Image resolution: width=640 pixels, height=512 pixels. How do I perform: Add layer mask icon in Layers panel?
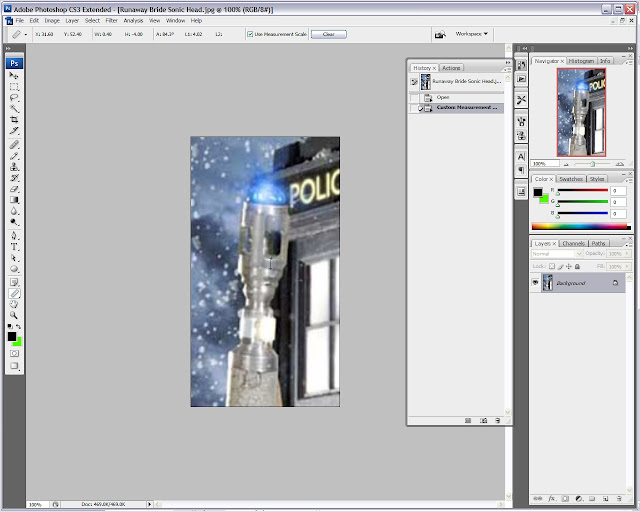tap(565, 499)
